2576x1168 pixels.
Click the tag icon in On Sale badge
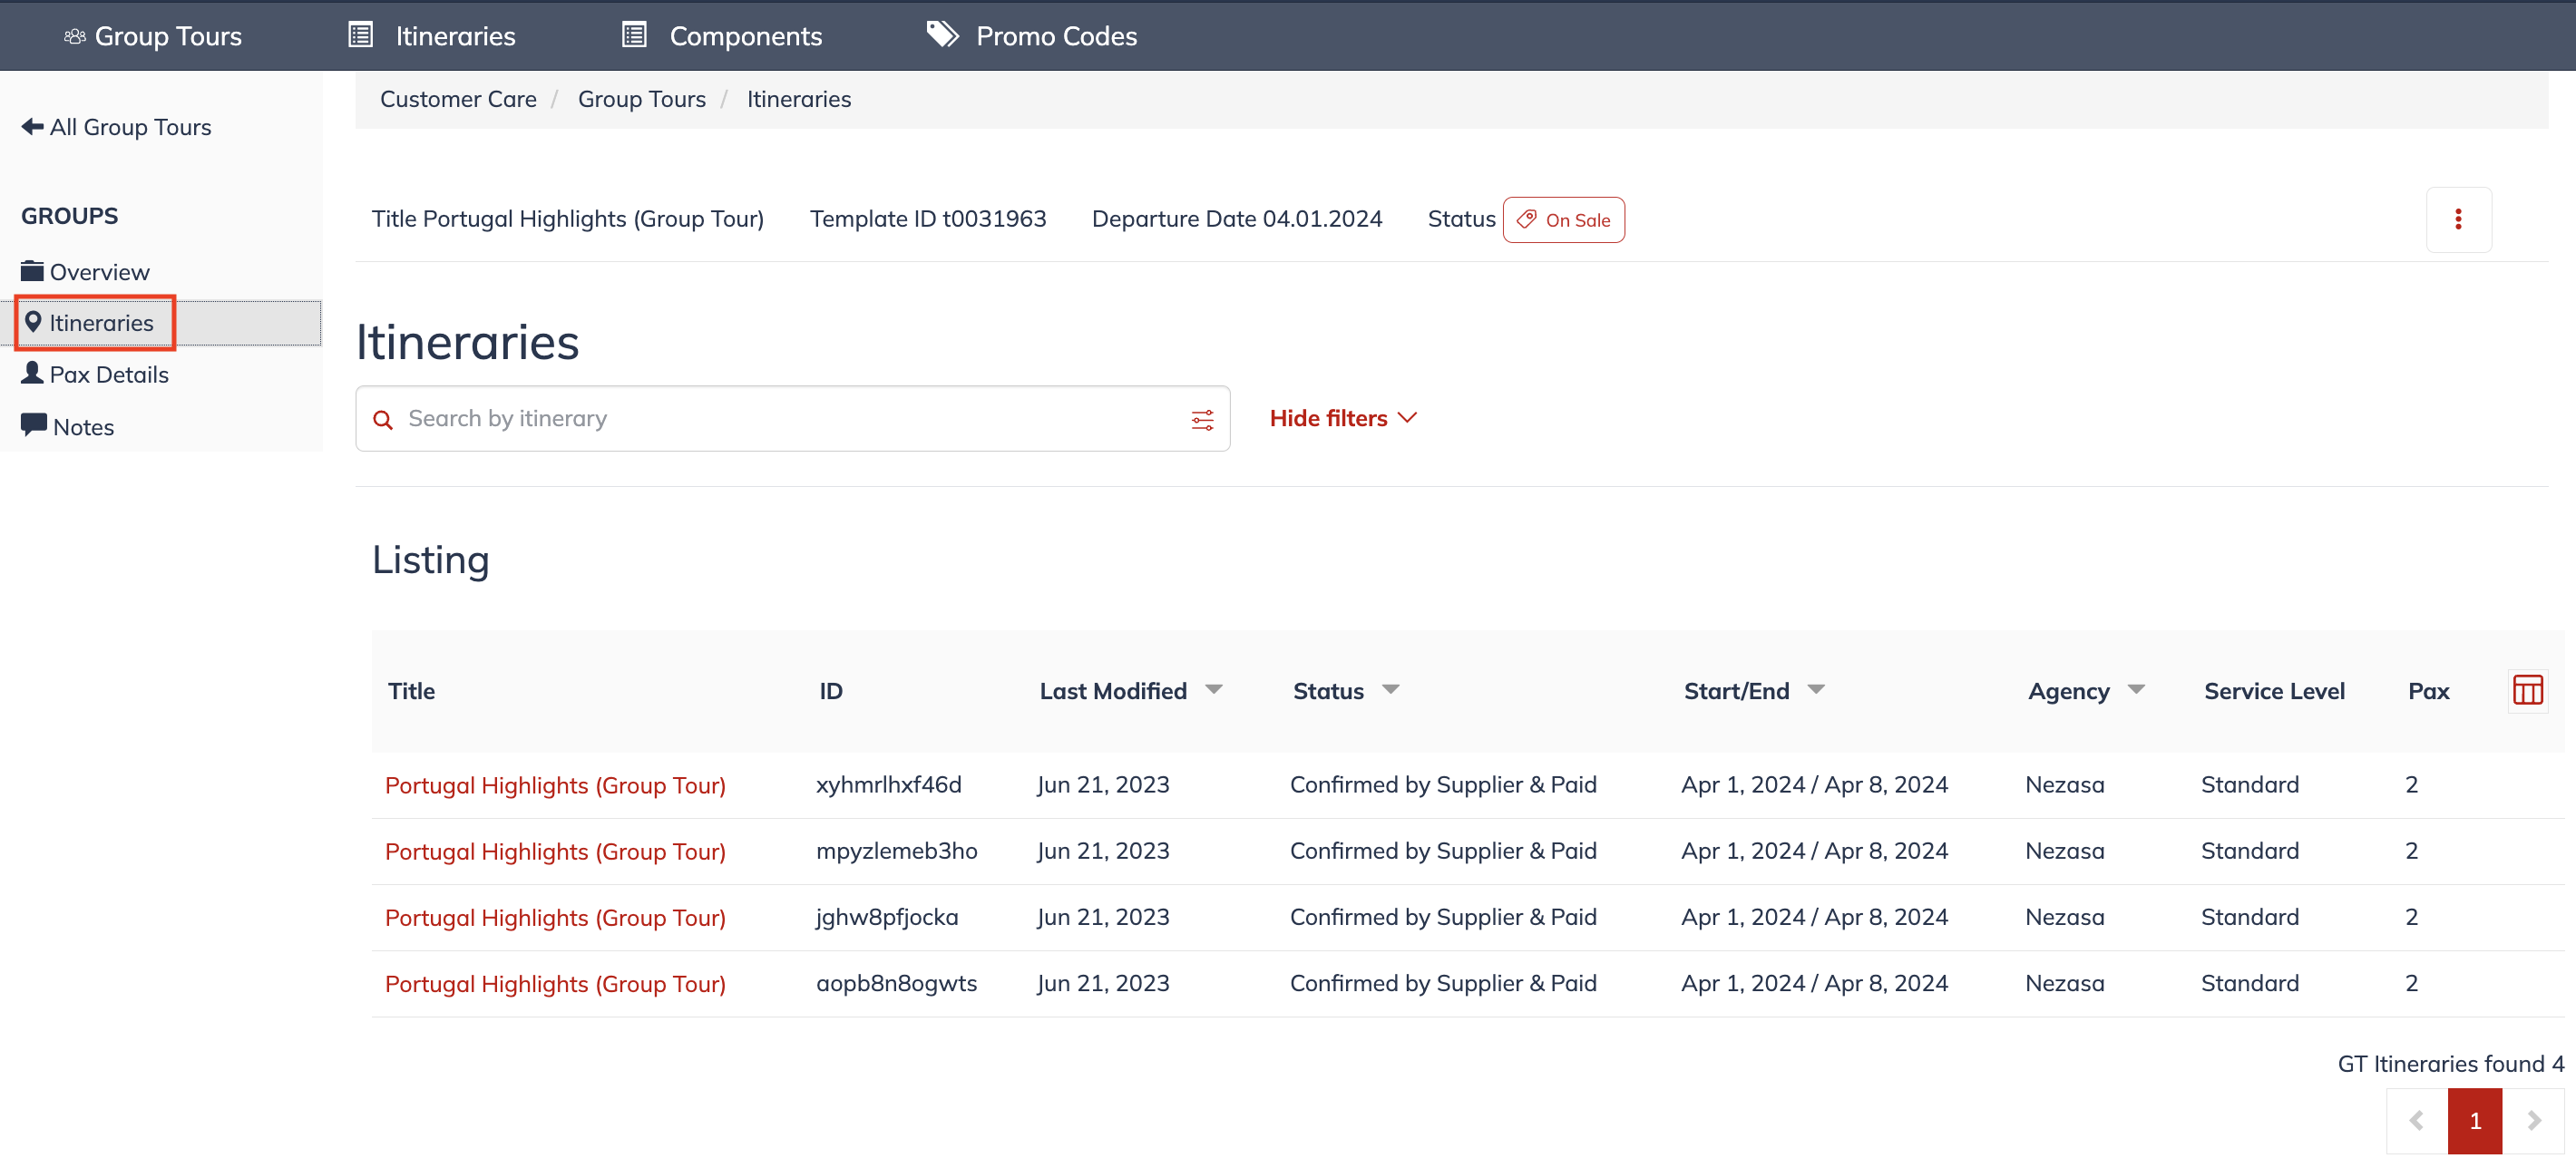[1526, 219]
